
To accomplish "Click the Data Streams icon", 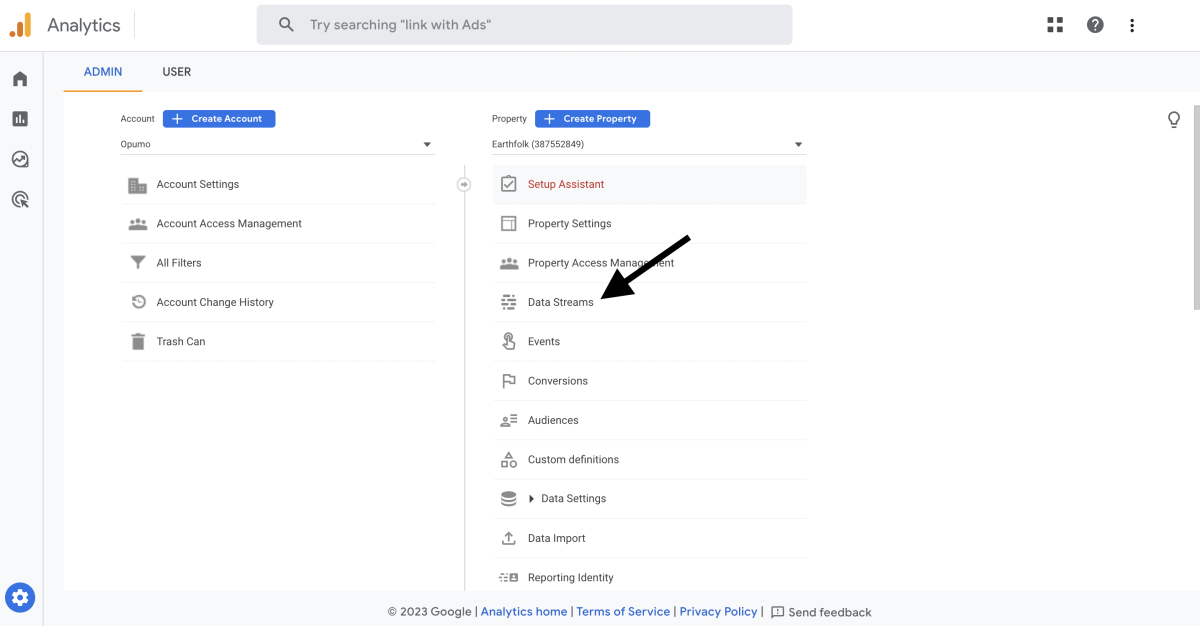I will (x=509, y=302).
